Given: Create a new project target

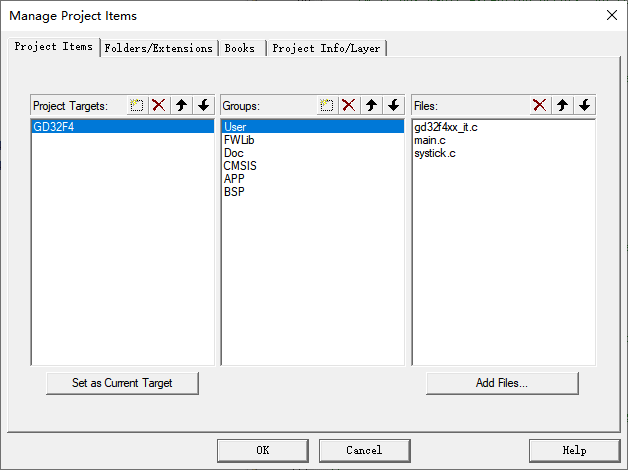Looking at the screenshot, I should tap(137, 105).
